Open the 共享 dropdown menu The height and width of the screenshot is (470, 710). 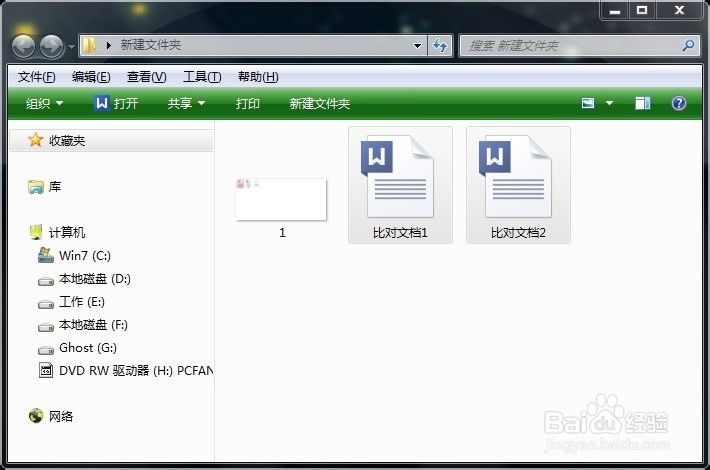[x=186, y=104]
